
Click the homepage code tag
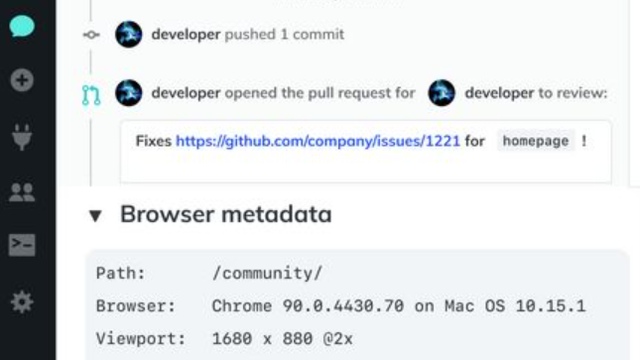click(536, 141)
